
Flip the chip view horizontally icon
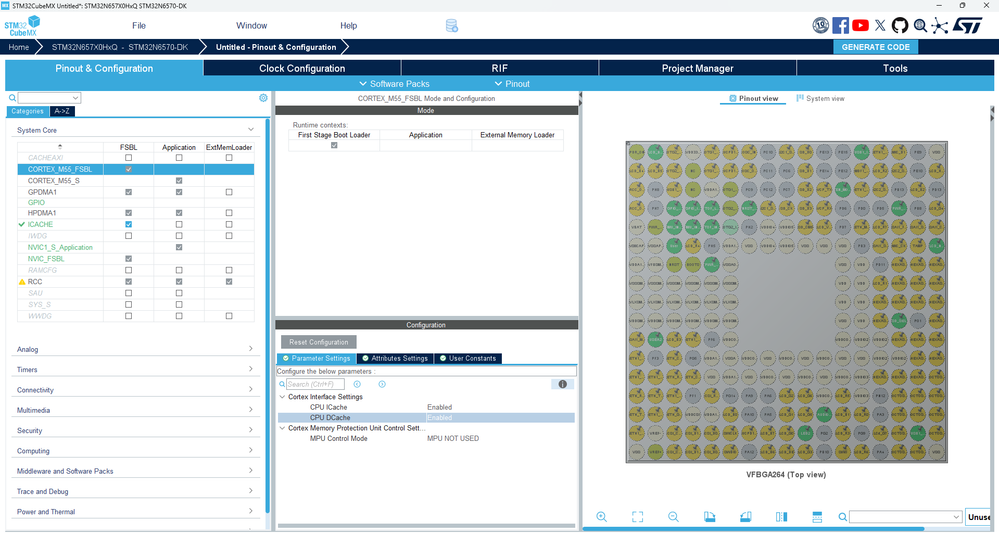coord(782,517)
